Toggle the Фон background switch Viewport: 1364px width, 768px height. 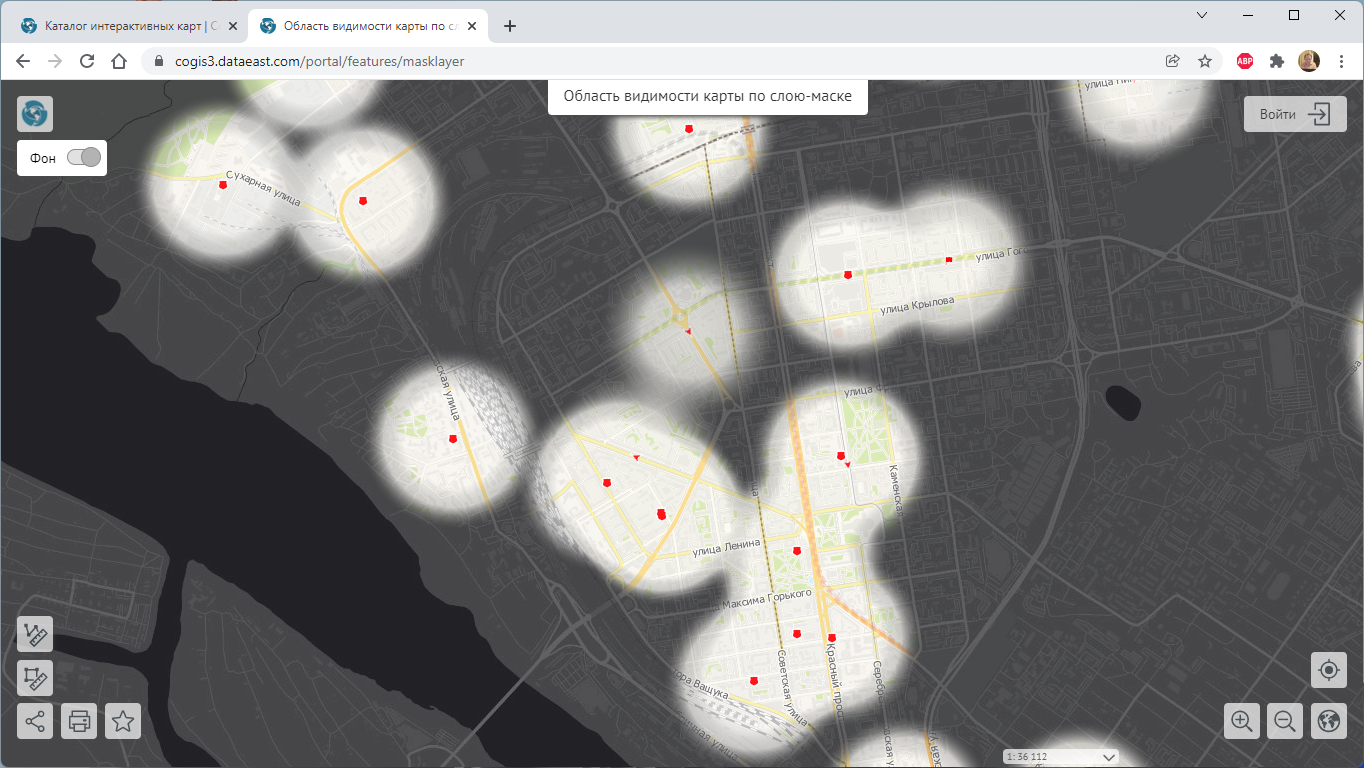point(84,158)
